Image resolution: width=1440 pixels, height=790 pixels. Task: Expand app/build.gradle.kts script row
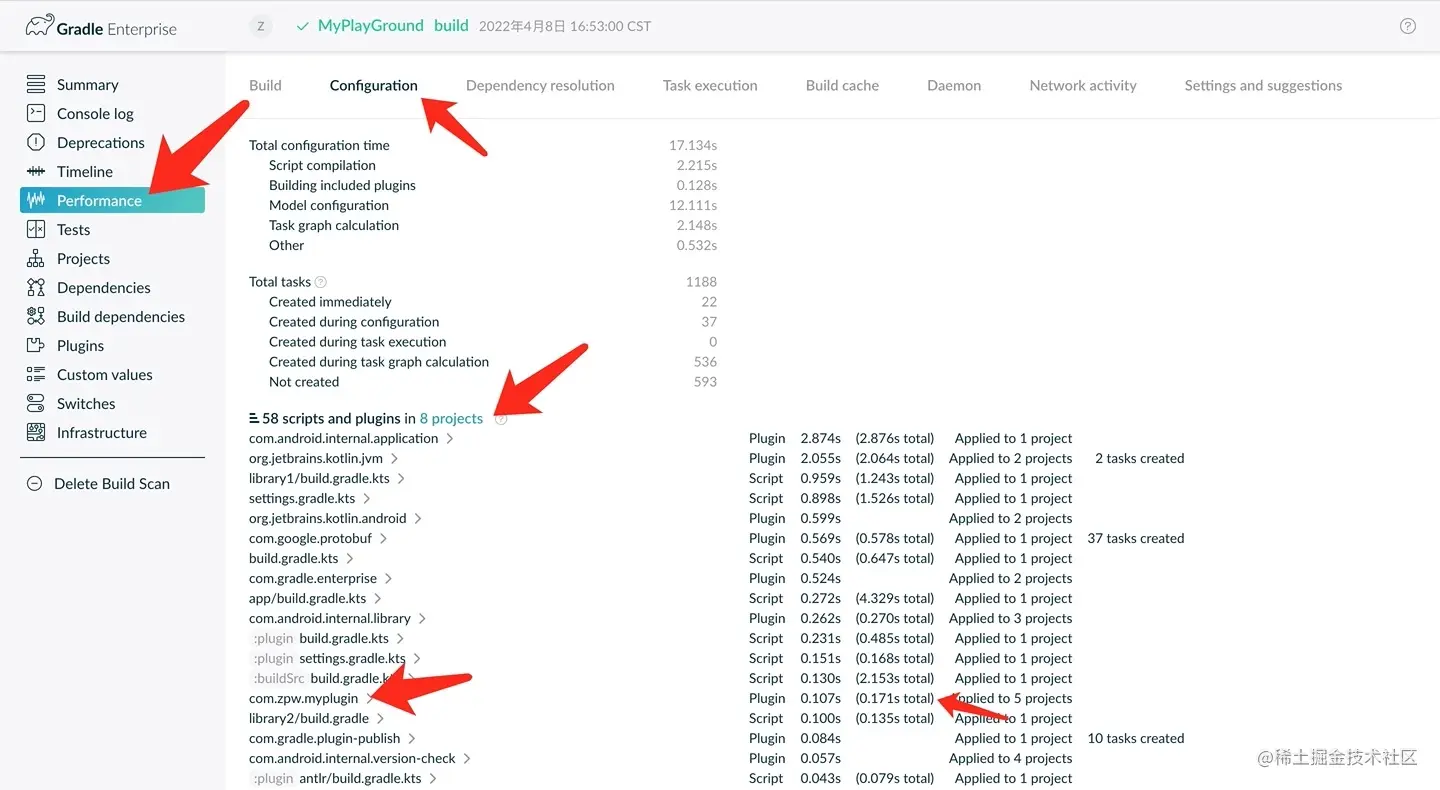tap(378, 598)
